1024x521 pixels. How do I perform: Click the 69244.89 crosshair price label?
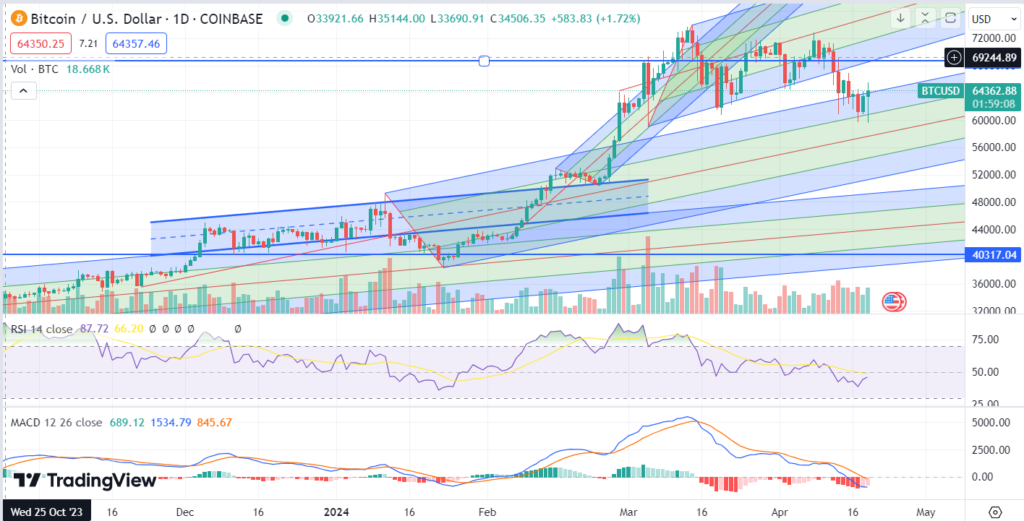(x=993, y=58)
